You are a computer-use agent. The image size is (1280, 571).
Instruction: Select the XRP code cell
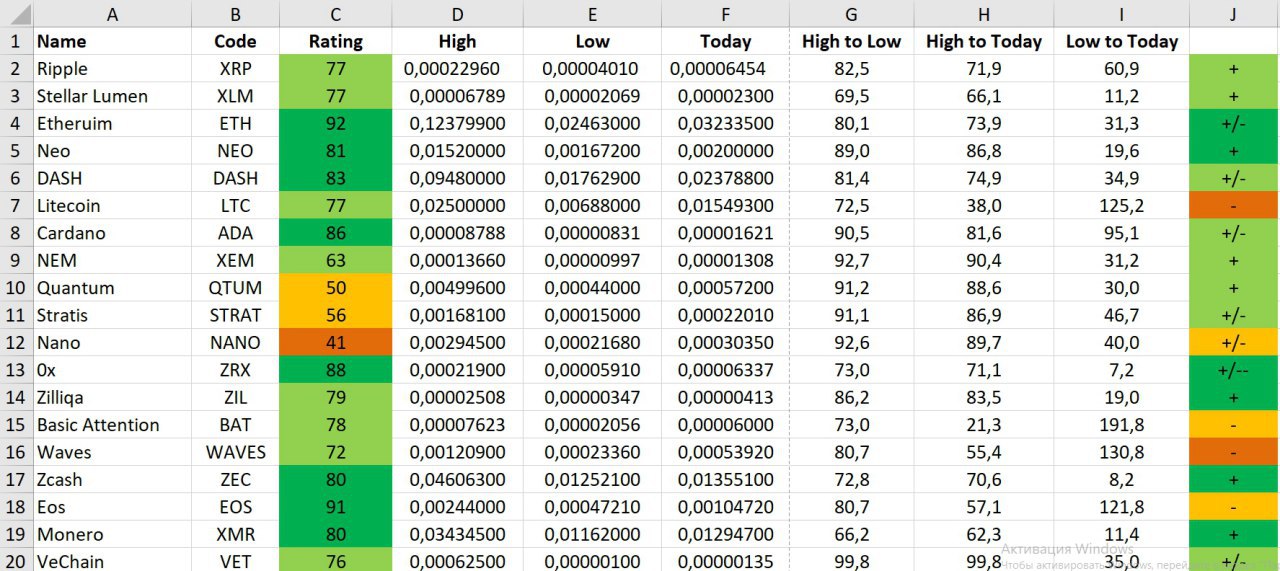(x=235, y=69)
